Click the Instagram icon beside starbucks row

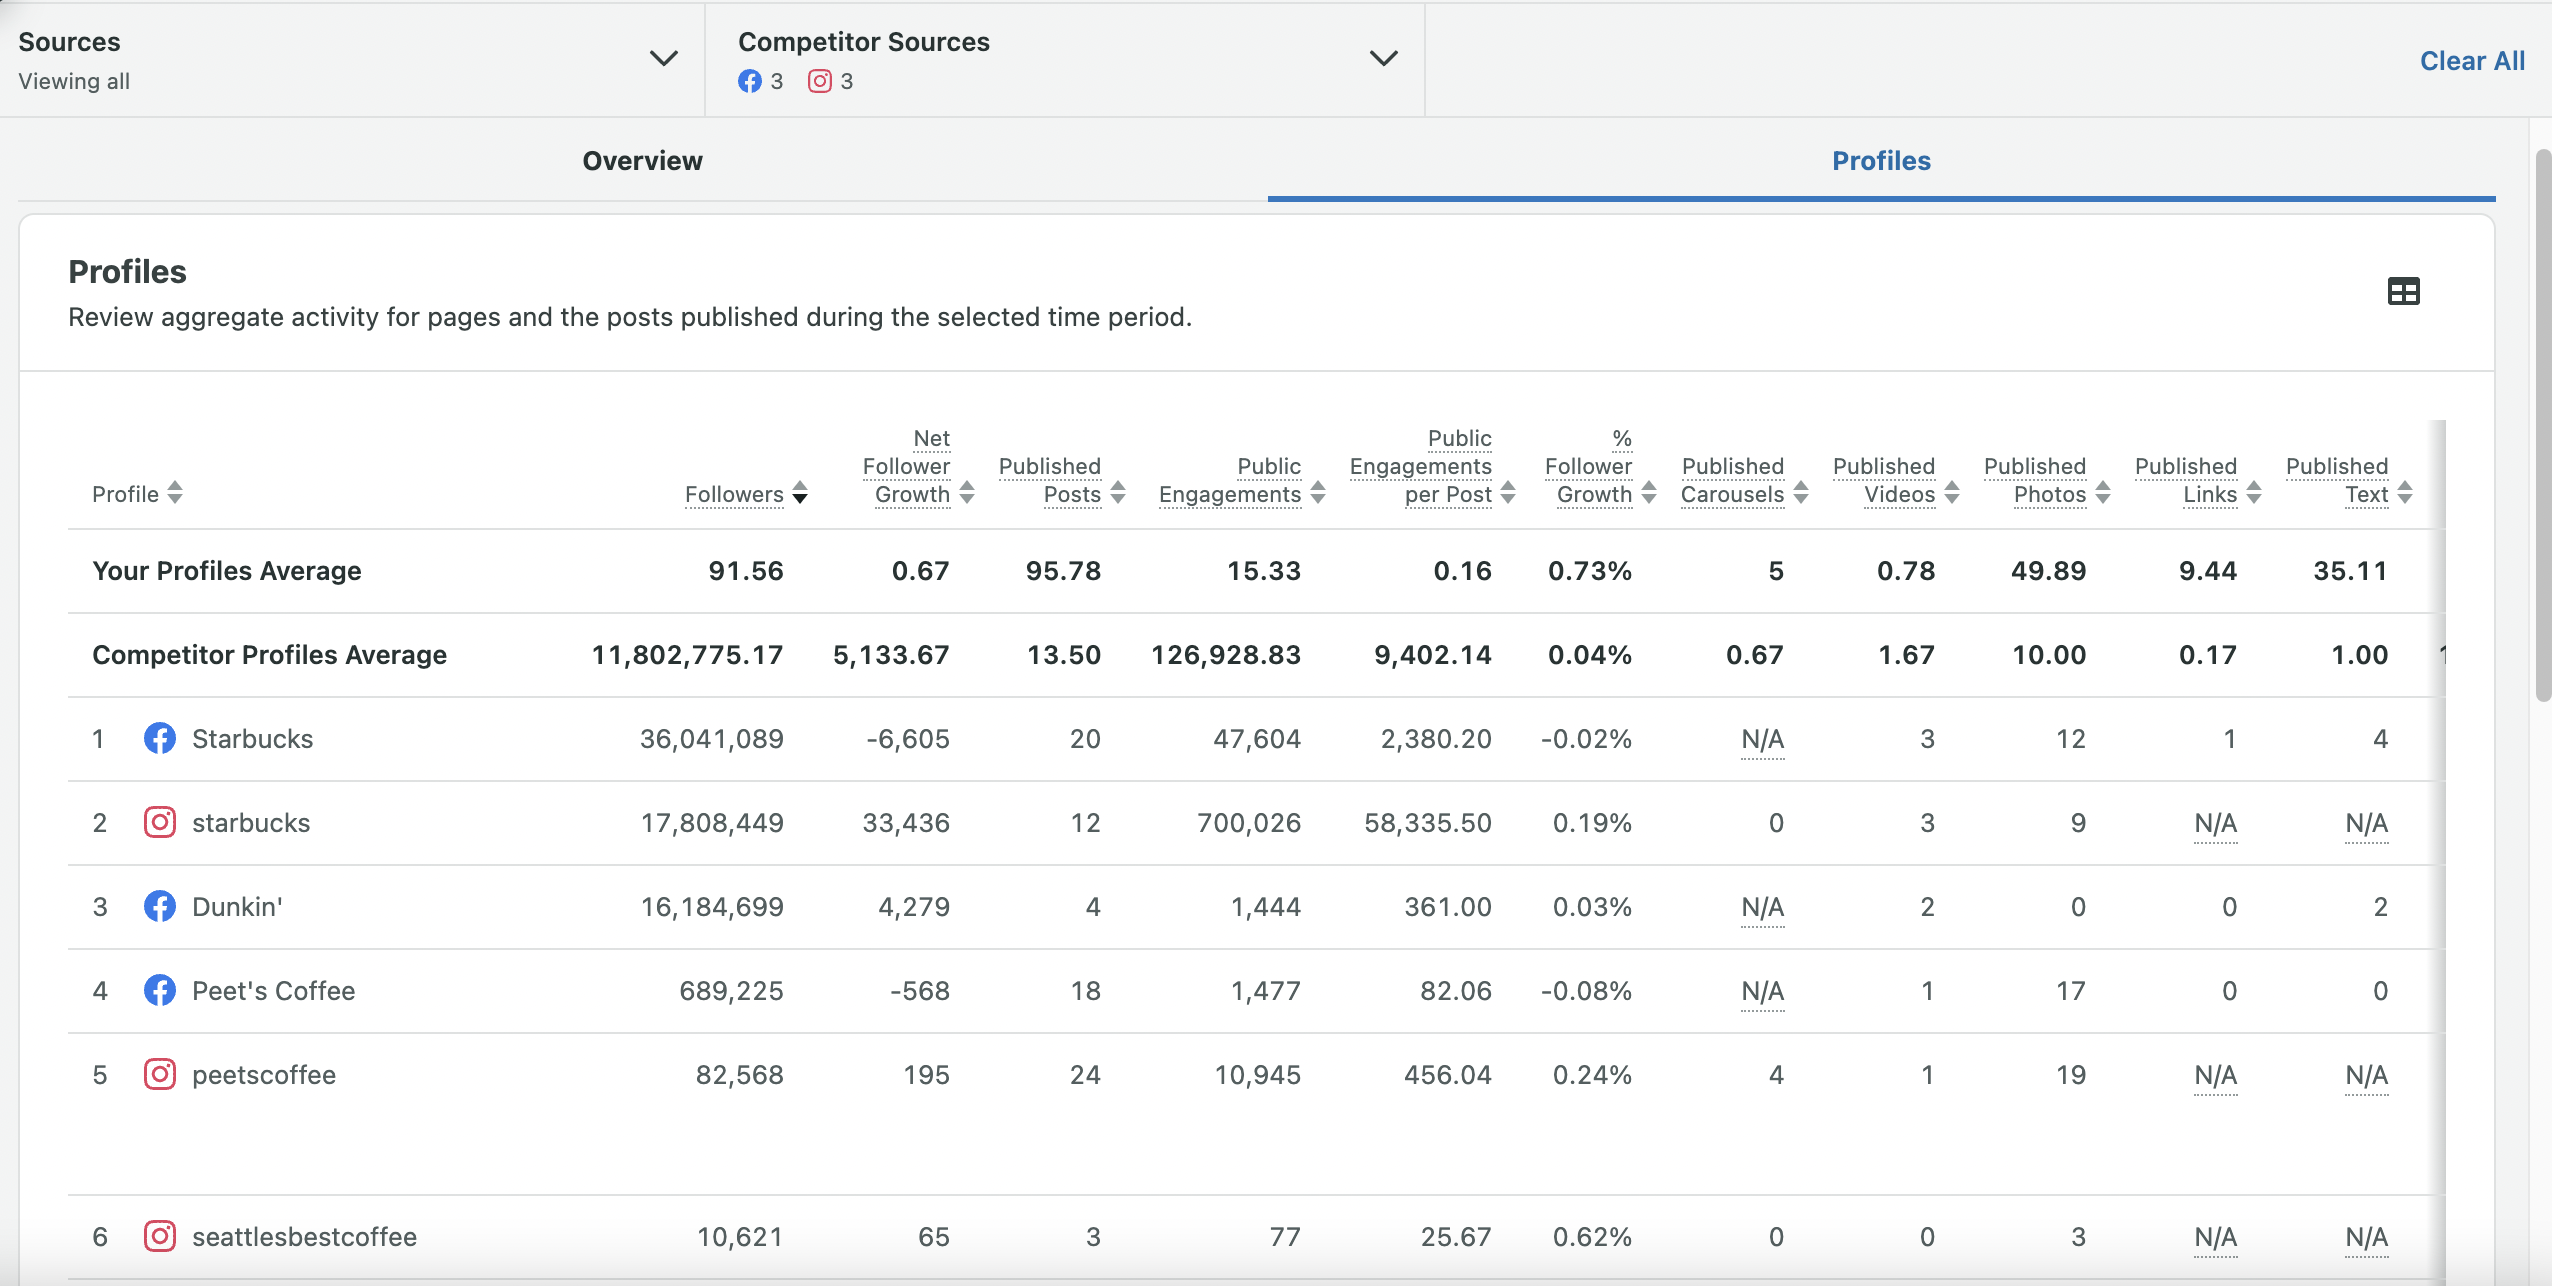(x=160, y=822)
